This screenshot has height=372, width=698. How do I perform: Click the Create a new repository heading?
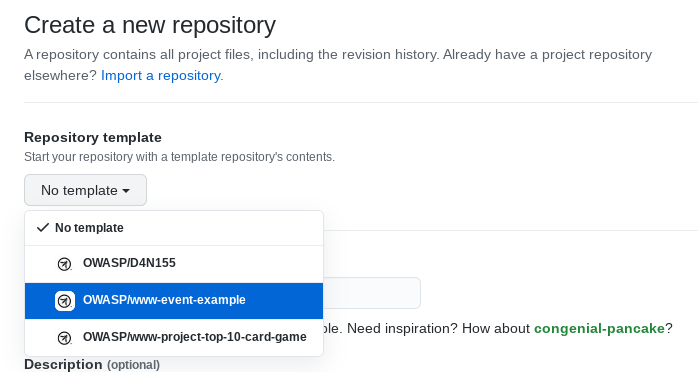coord(150,25)
